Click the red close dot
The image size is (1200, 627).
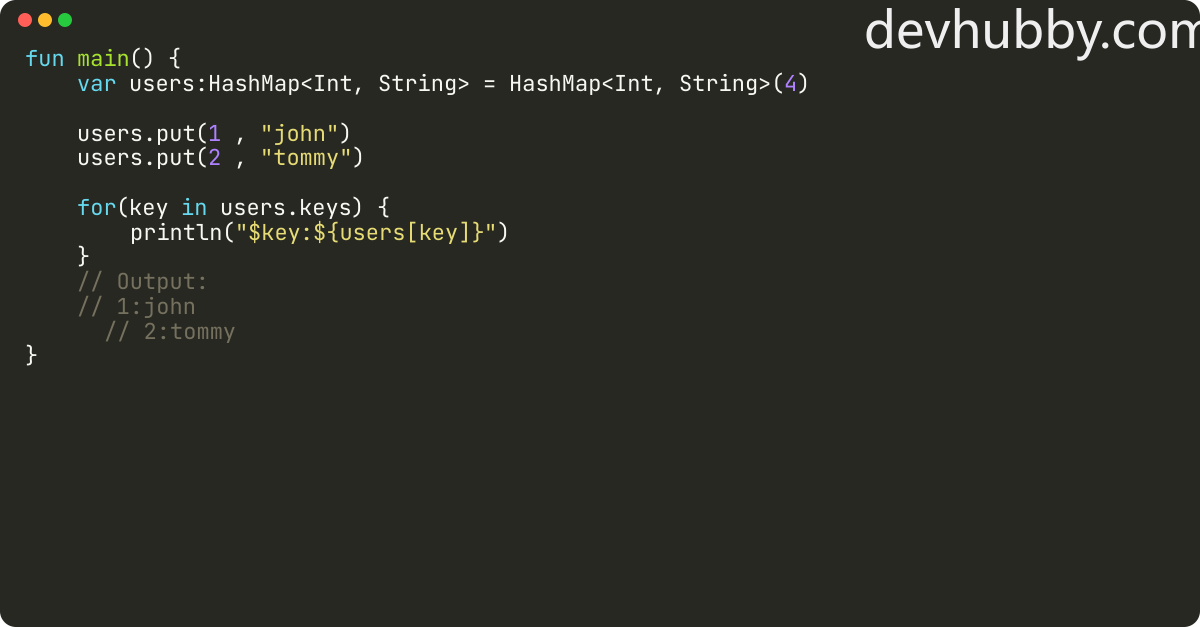25,20
